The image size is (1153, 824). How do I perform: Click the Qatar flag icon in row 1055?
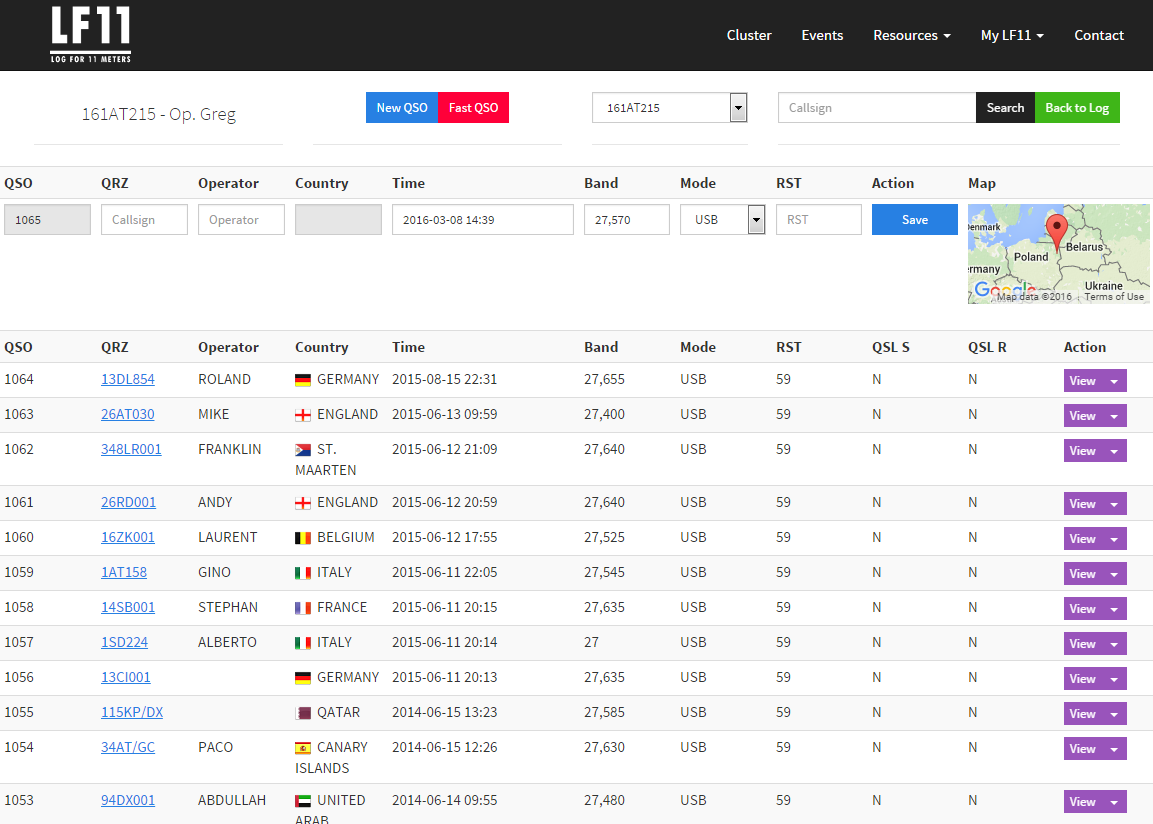click(303, 713)
